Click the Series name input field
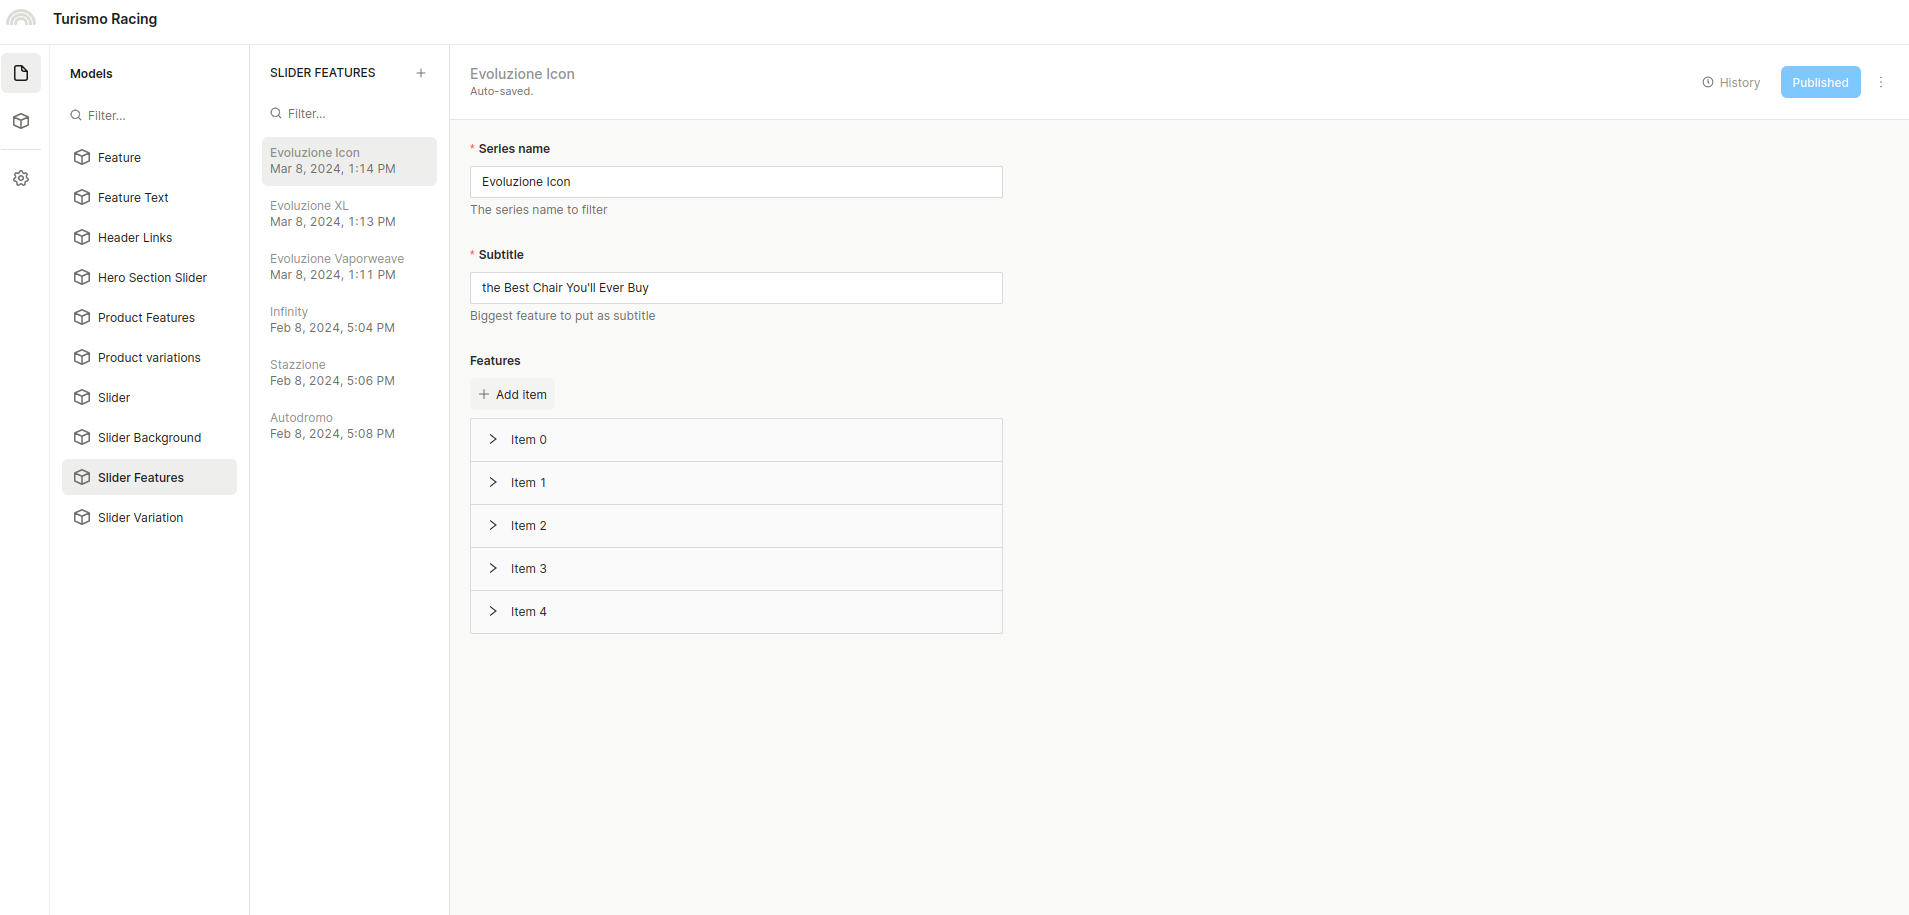 (736, 182)
